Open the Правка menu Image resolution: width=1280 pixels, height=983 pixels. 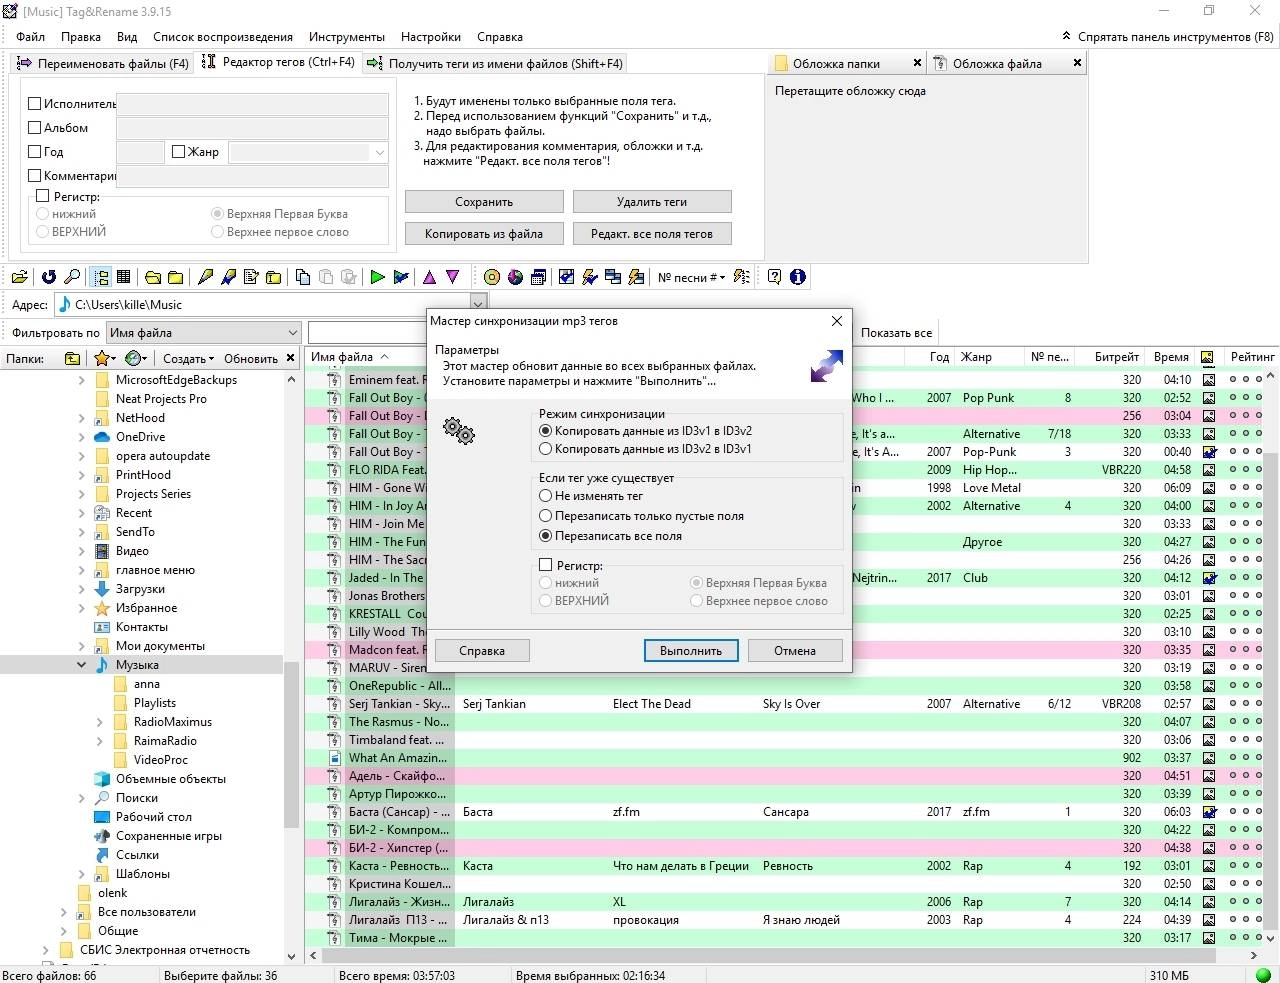pyautogui.click(x=81, y=37)
